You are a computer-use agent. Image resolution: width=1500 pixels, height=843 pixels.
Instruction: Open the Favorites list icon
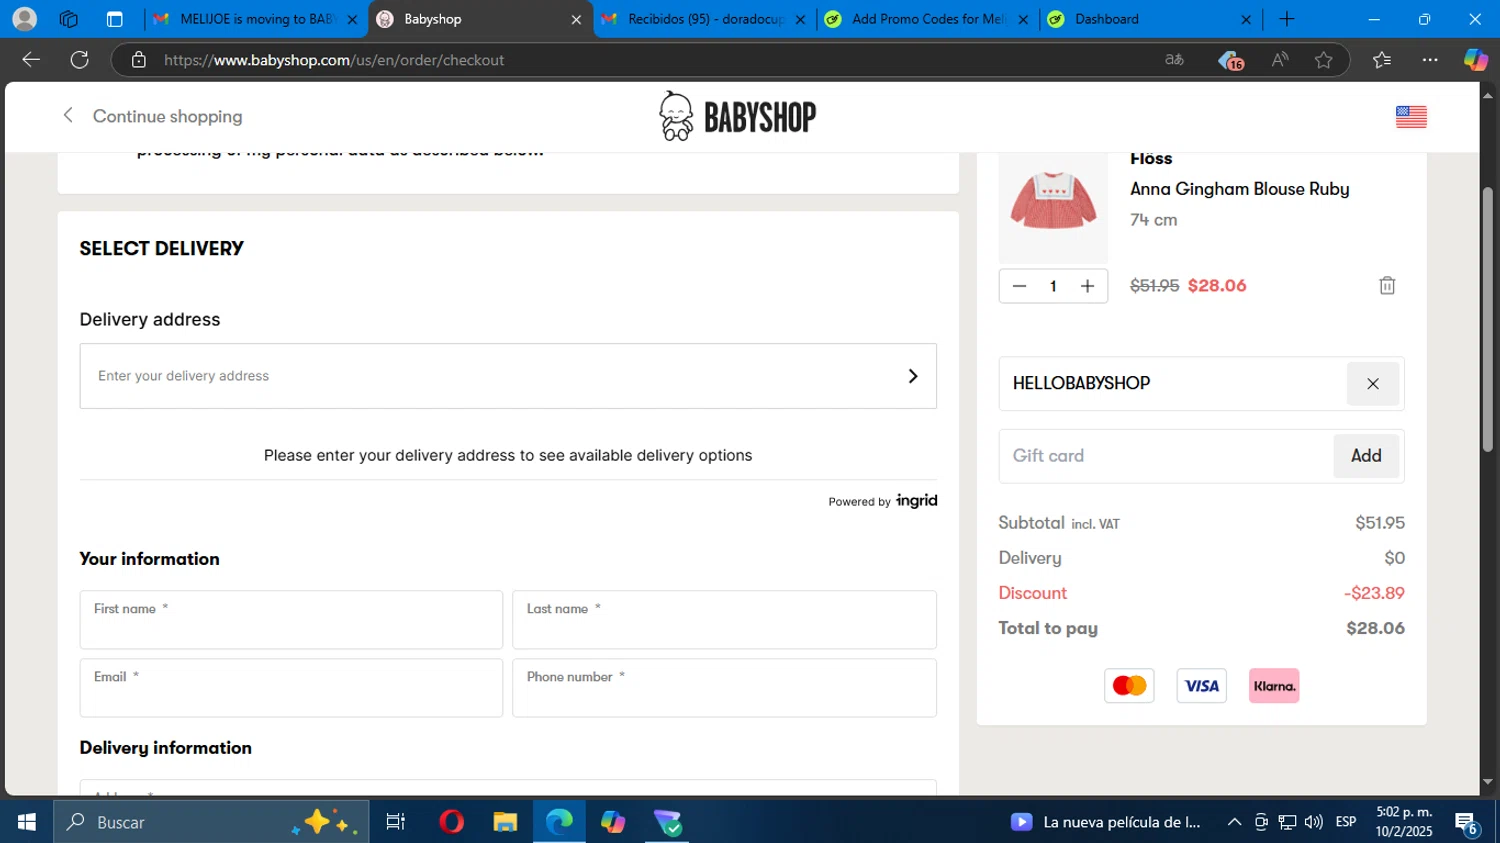1382,60
